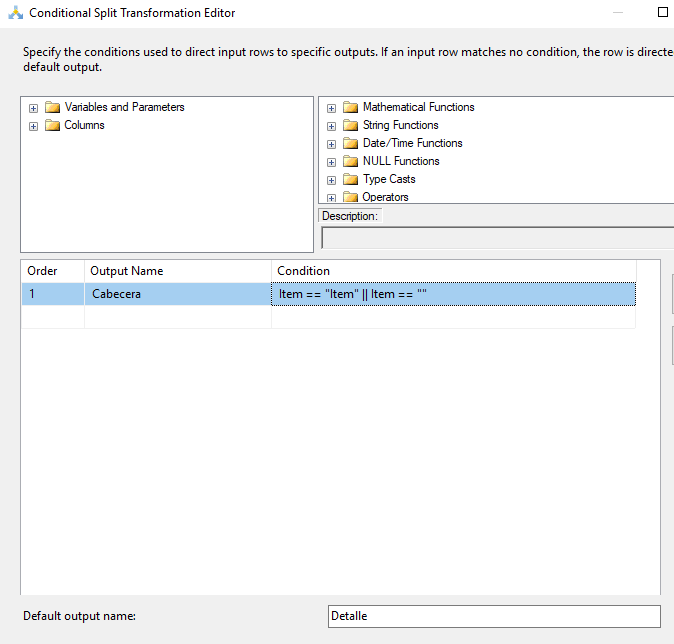
Task: Click the Output Name column header
Action: click(178, 271)
